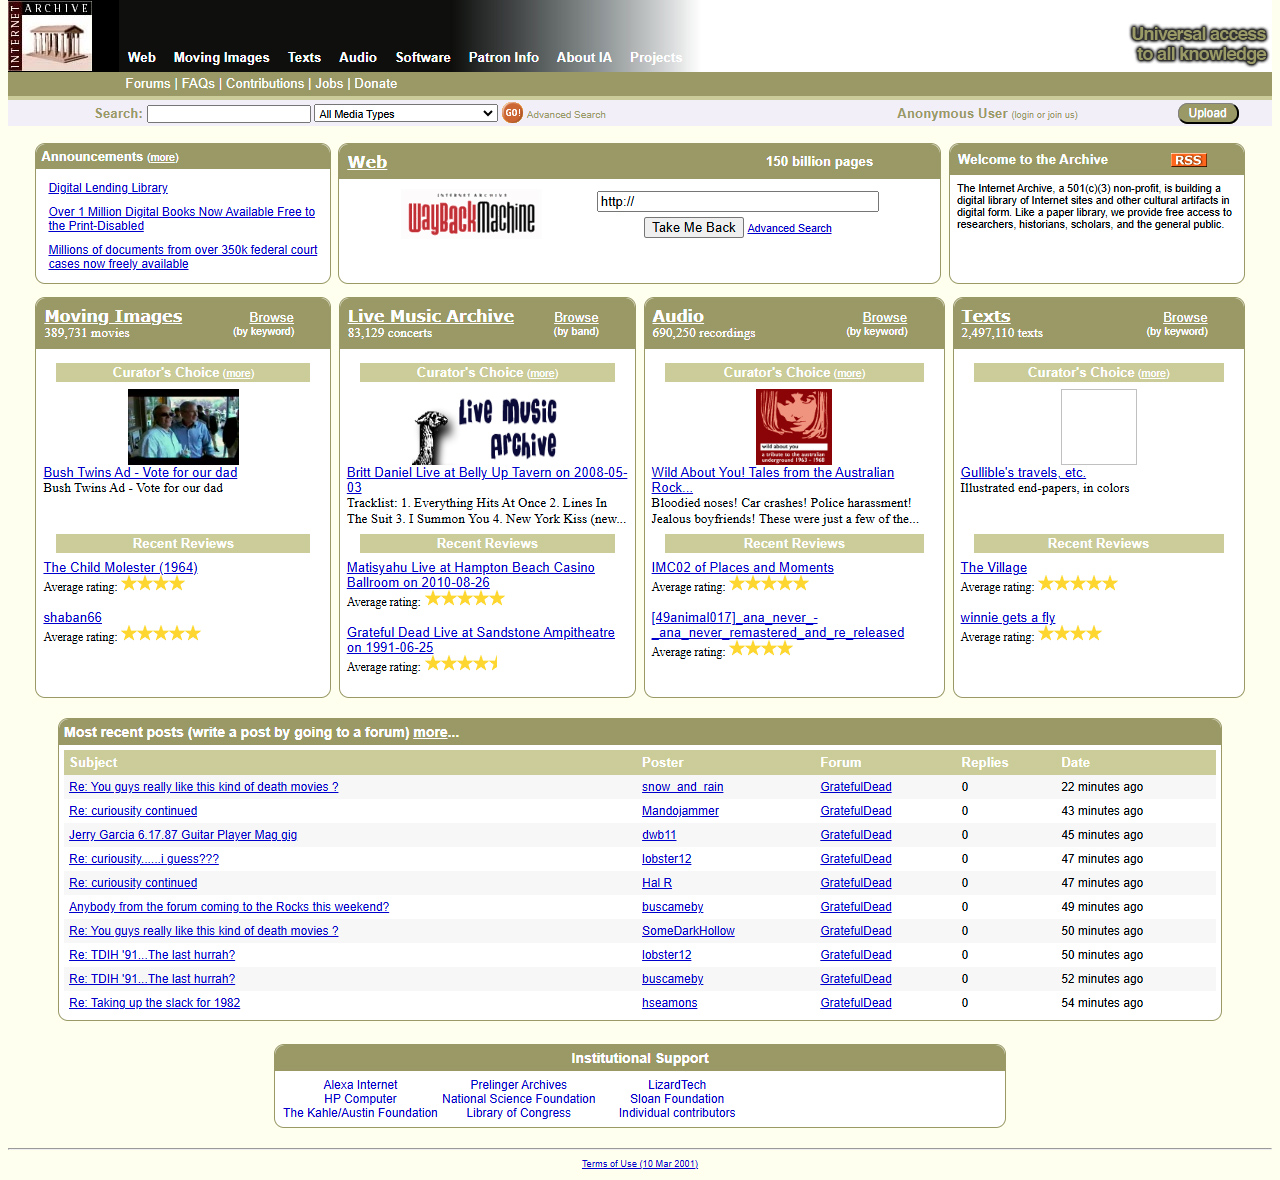Open the Audio menu item
1280x1180 pixels.
click(x=357, y=58)
